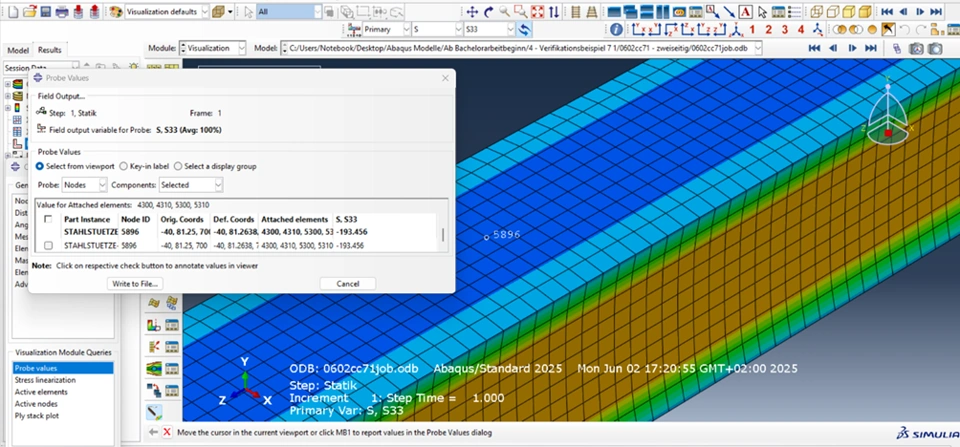Click the 'Write to File...' button
This screenshot has width=960, height=447.
135,284
